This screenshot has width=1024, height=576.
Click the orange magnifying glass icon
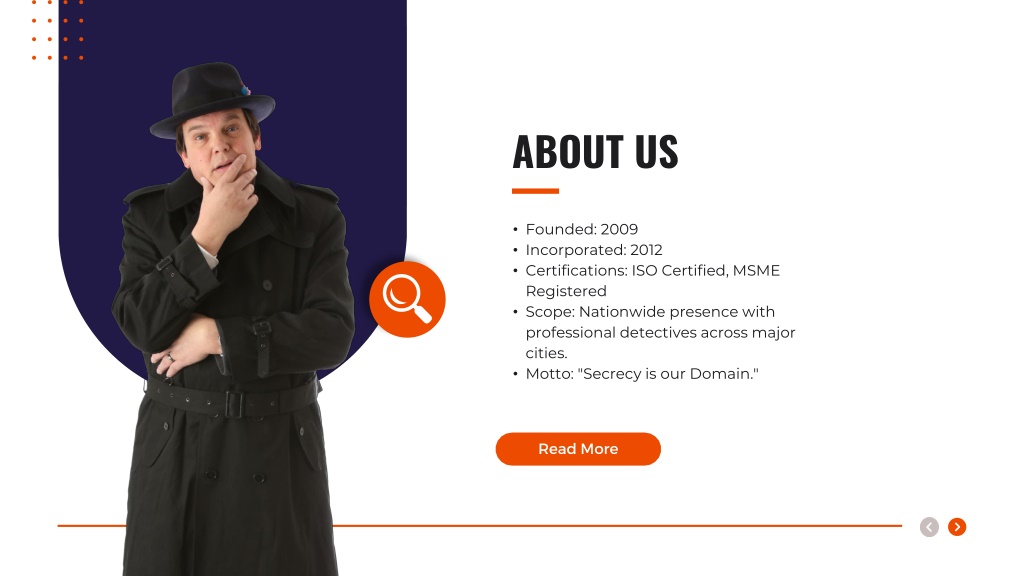tap(407, 299)
